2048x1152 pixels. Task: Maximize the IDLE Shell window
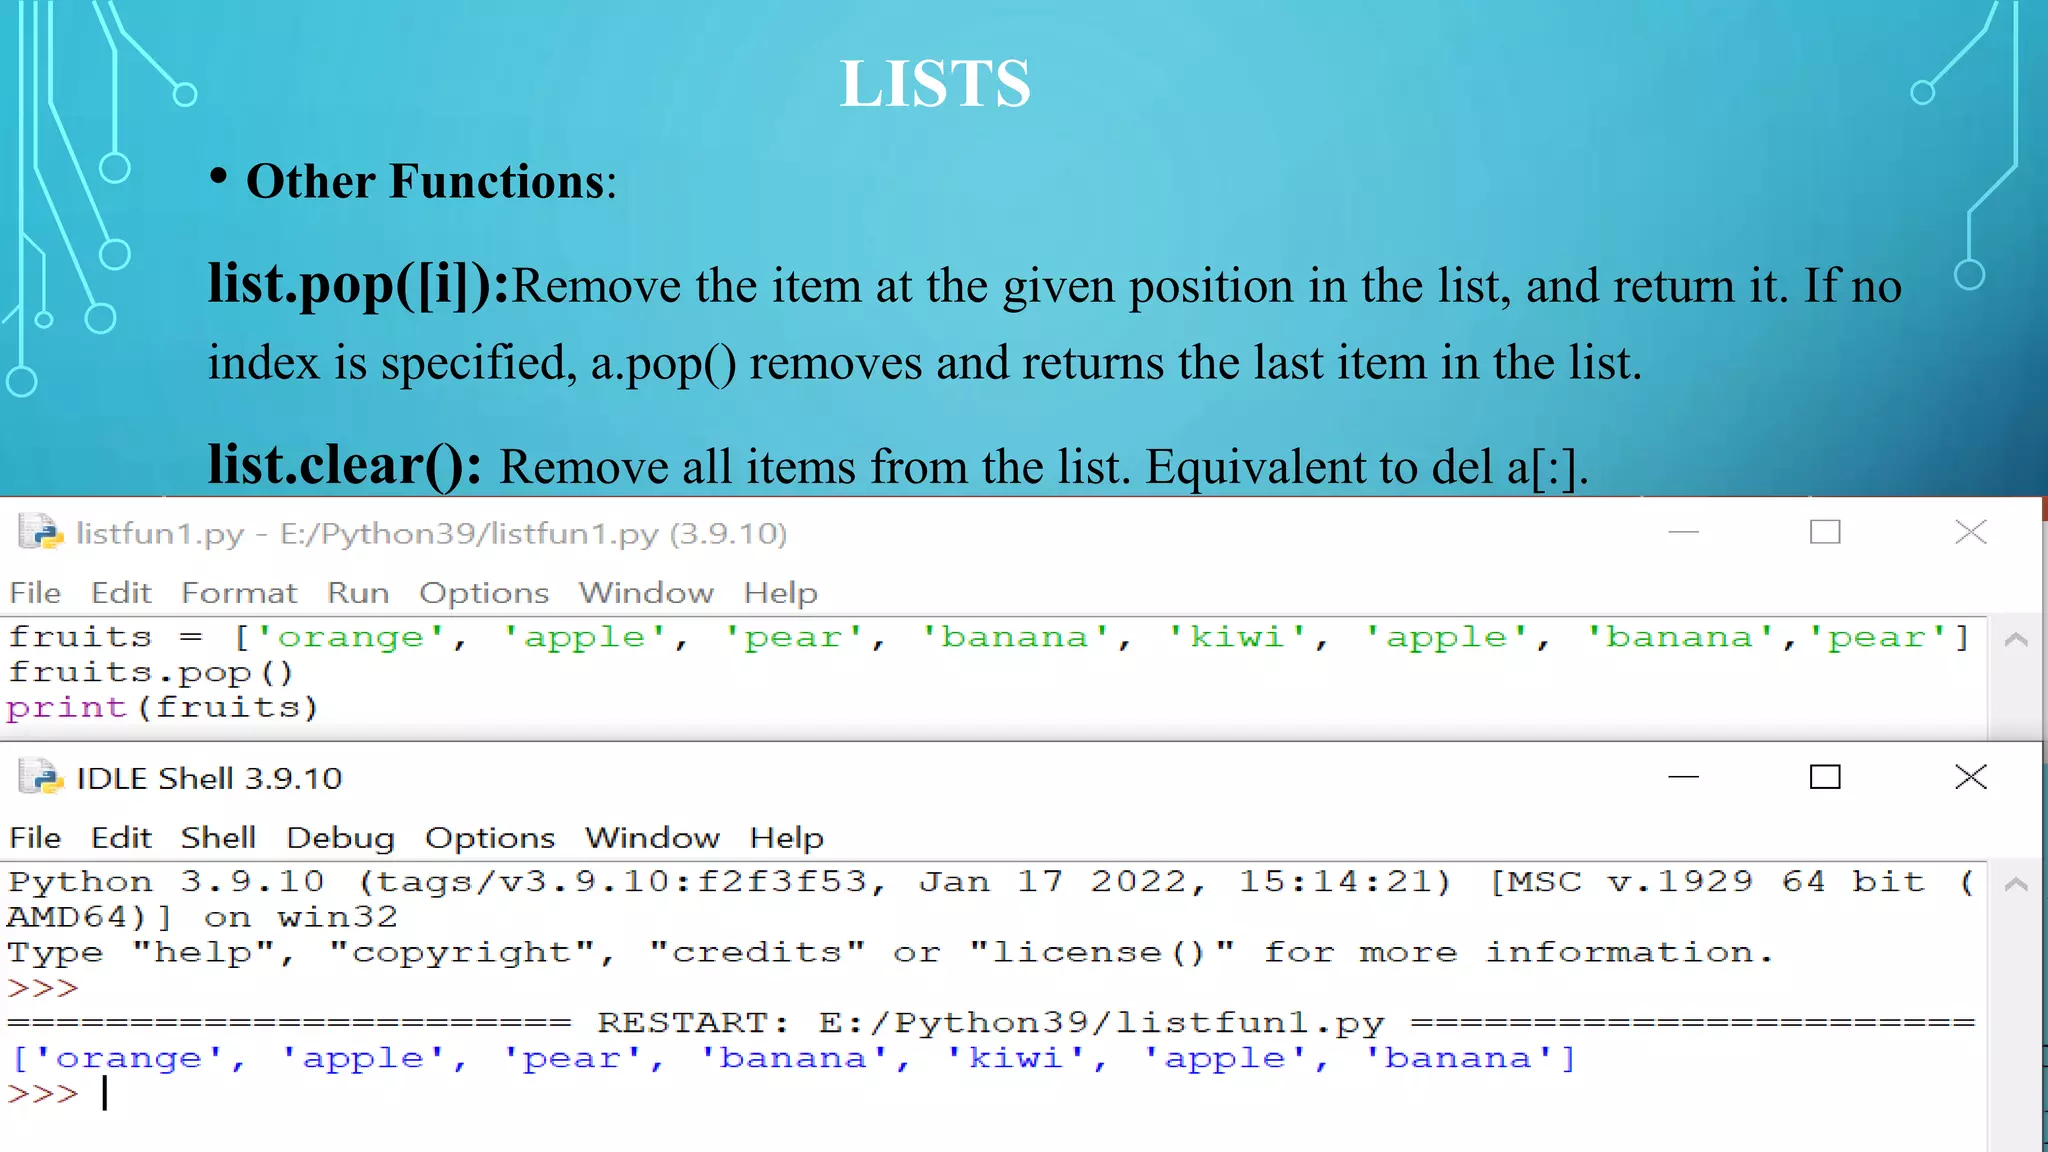click(x=1825, y=777)
